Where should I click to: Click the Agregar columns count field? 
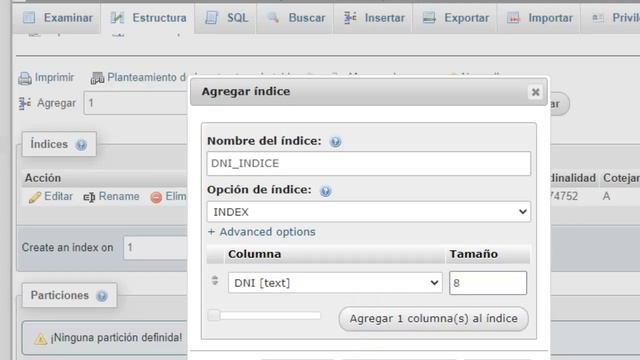coord(136,103)
